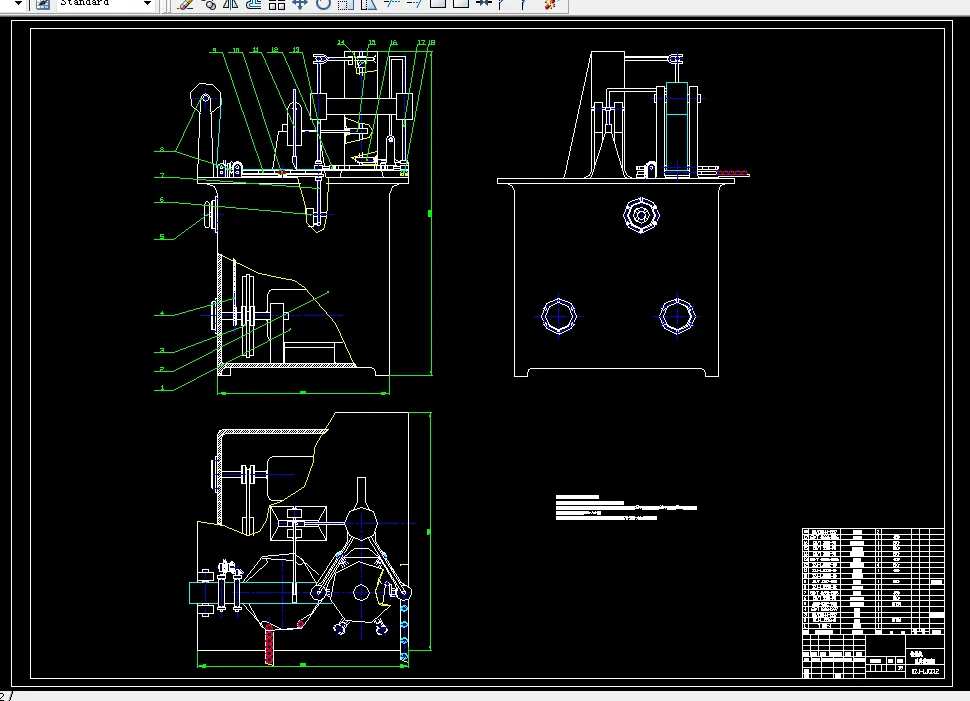This screenshot has width=970, height=701.
Task: Open the Array tool
Action: (x=277, y=4)
